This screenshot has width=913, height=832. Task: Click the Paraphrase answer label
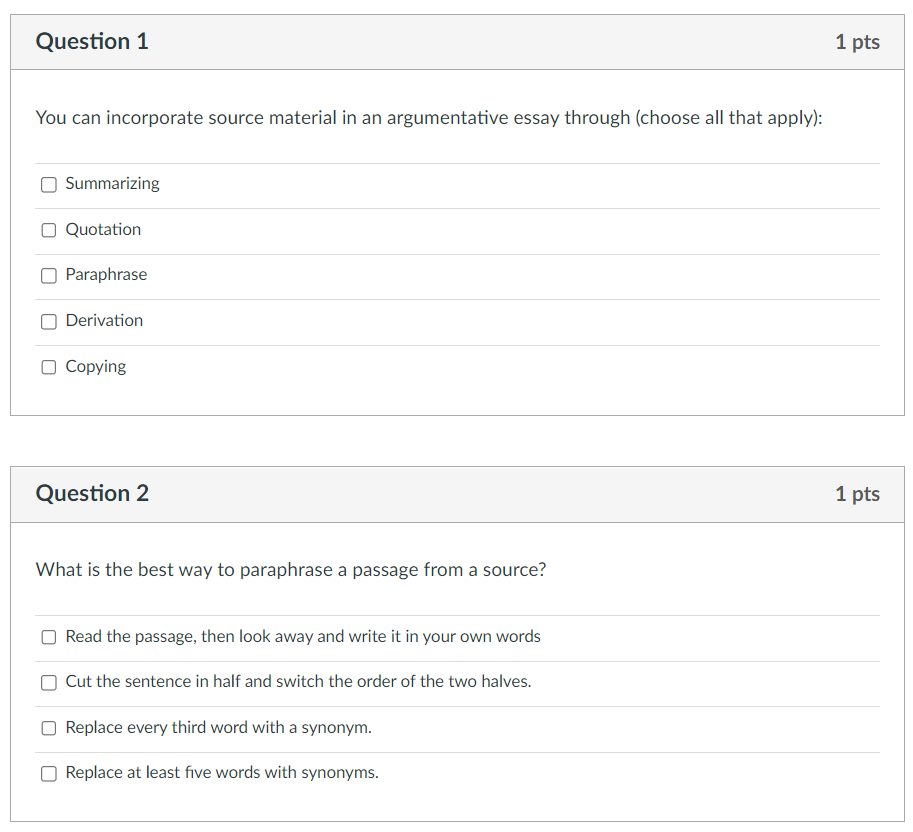pyautogui.click(x=106, y=274)
